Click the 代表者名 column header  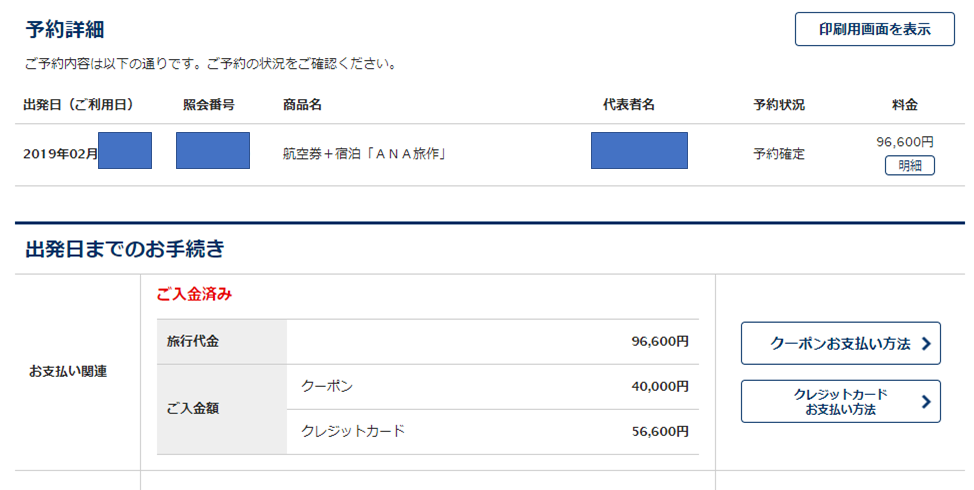point(629,105)
